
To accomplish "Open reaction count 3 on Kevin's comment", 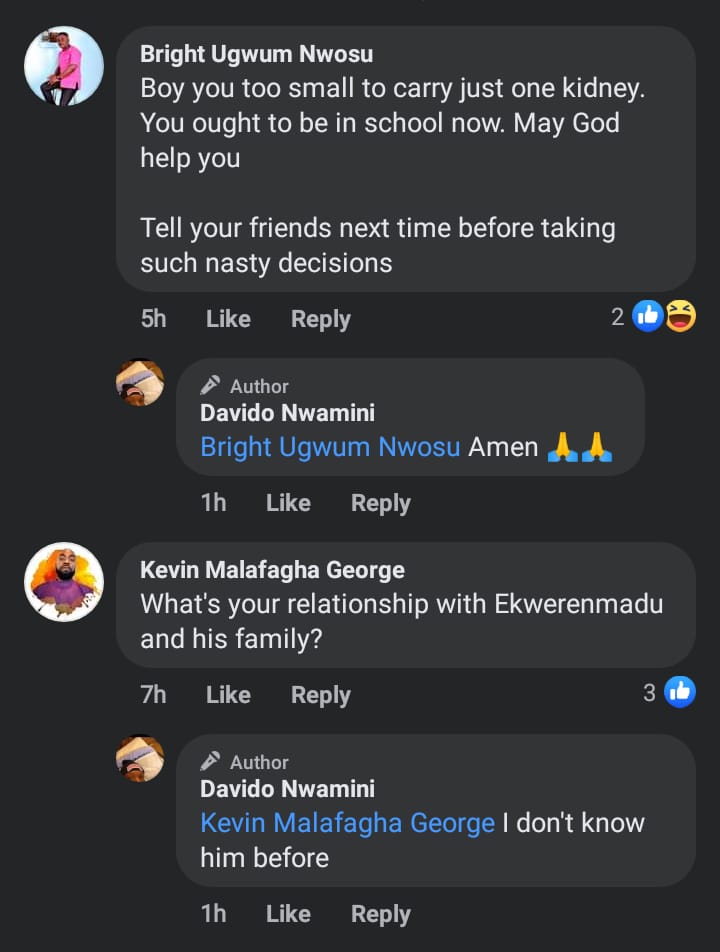I will pyautogui.click(x=650, y=692).
